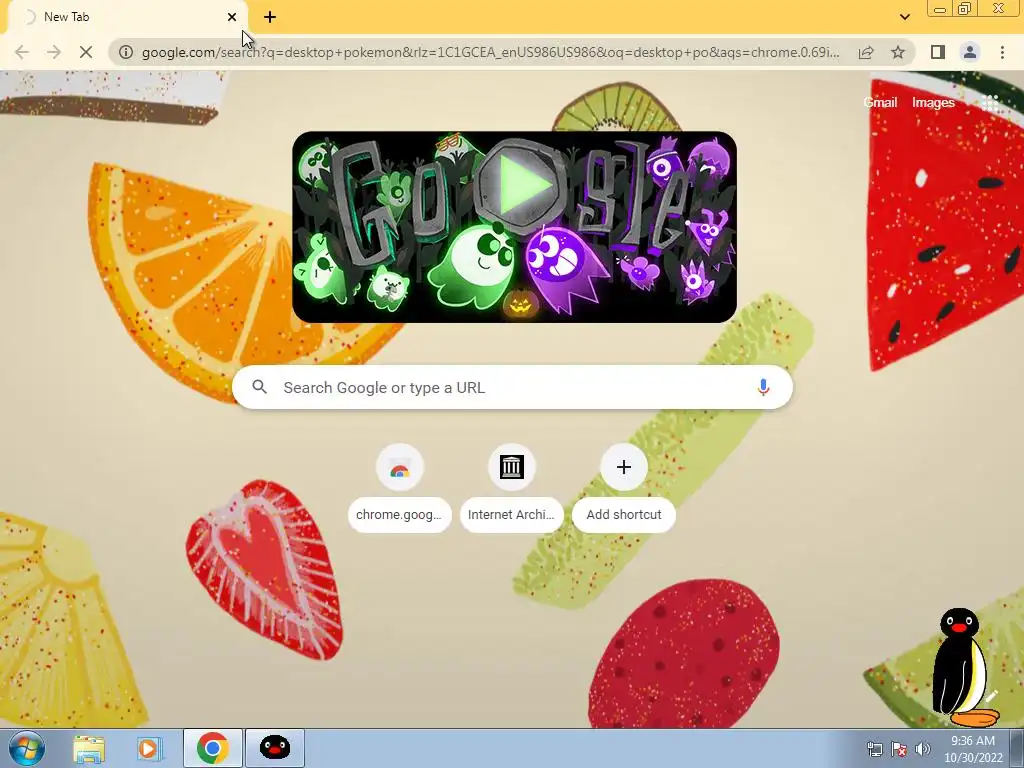Click the Pingu app taskbar button
The width and height of the screenshot is (1024, 768).
click(275, 748)
